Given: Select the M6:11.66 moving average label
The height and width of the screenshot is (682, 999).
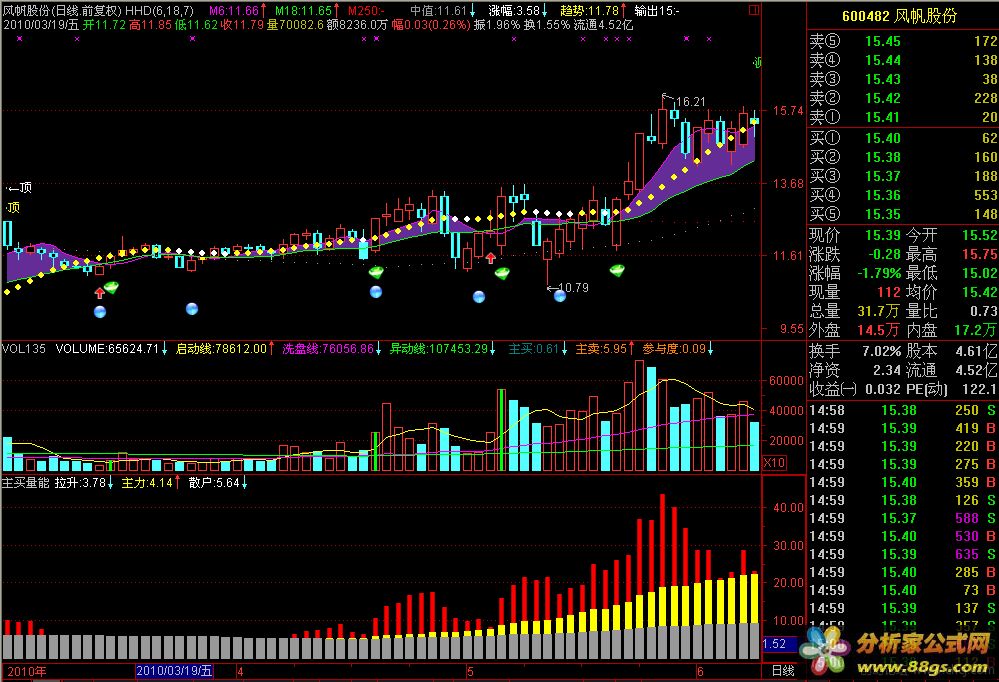Looking at the screenshot, I should tap(238, 10).
